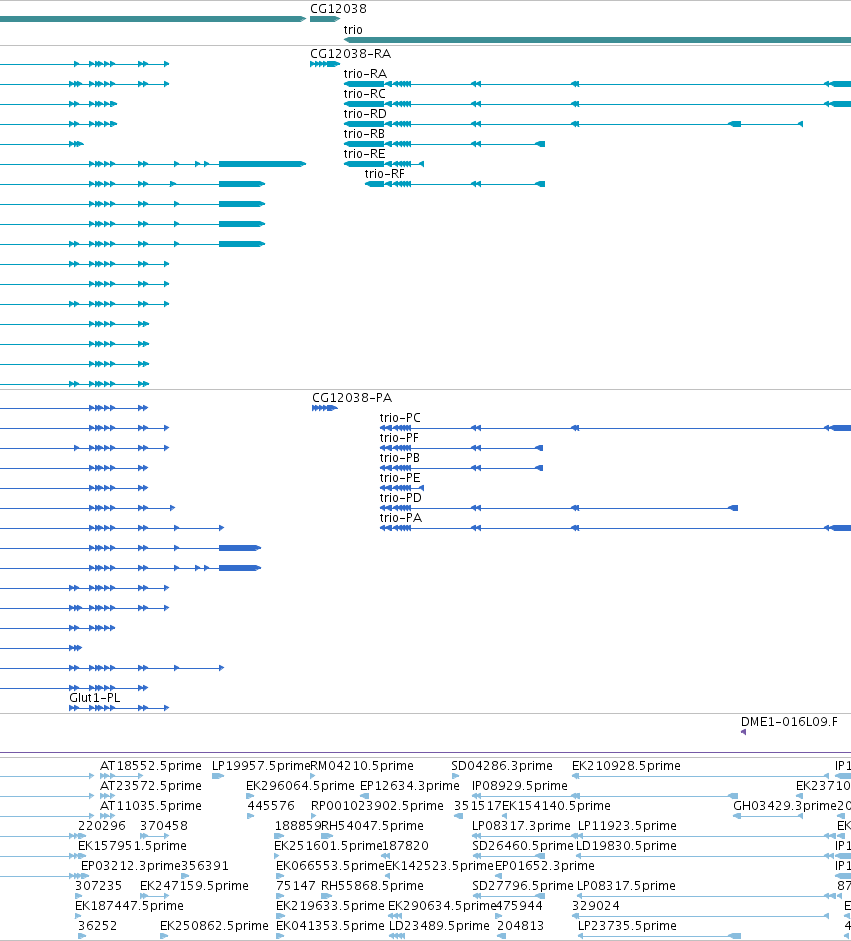Click the LP08317.5prime EST label

[x=626, y=886]
